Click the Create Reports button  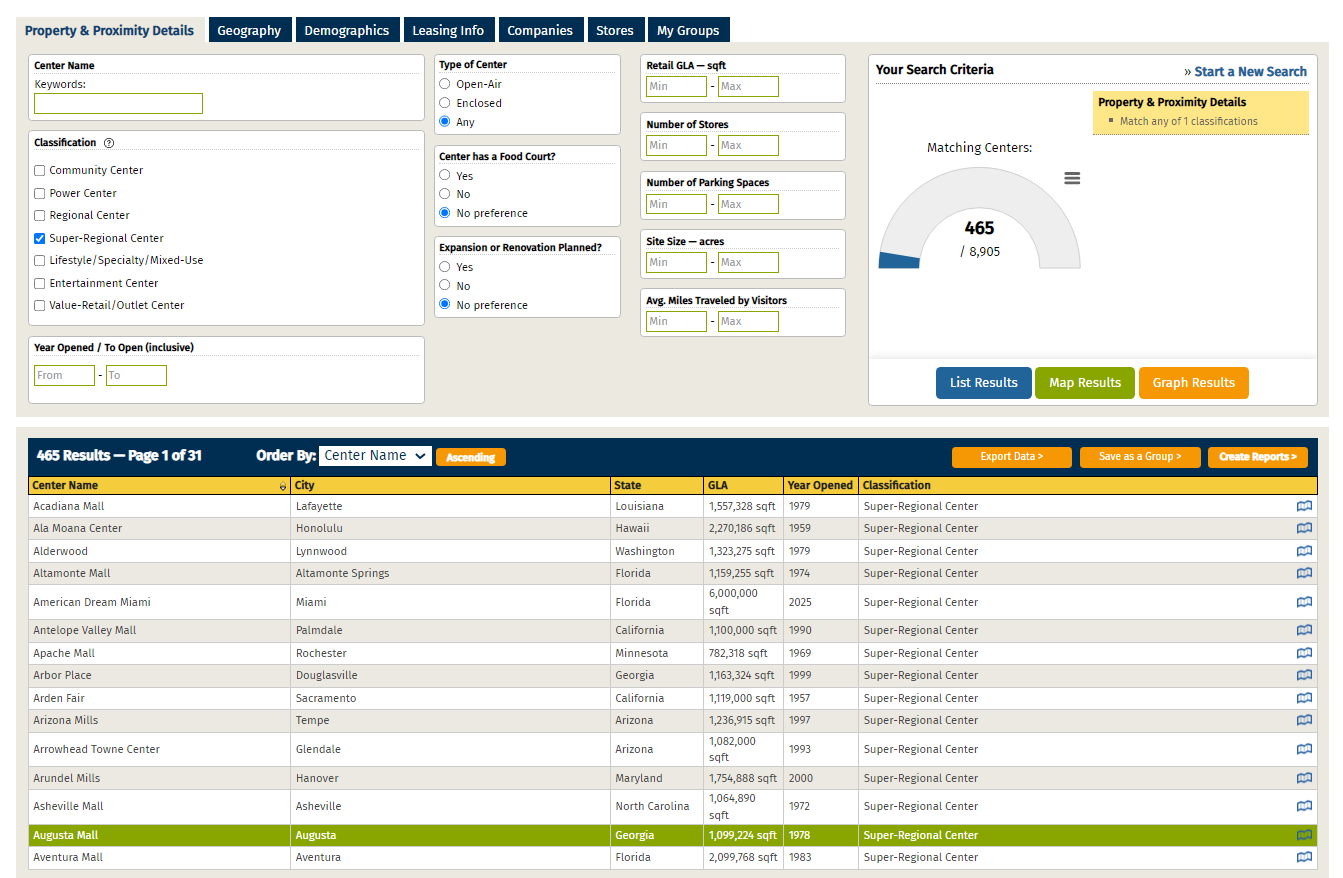click(1258, 457)
